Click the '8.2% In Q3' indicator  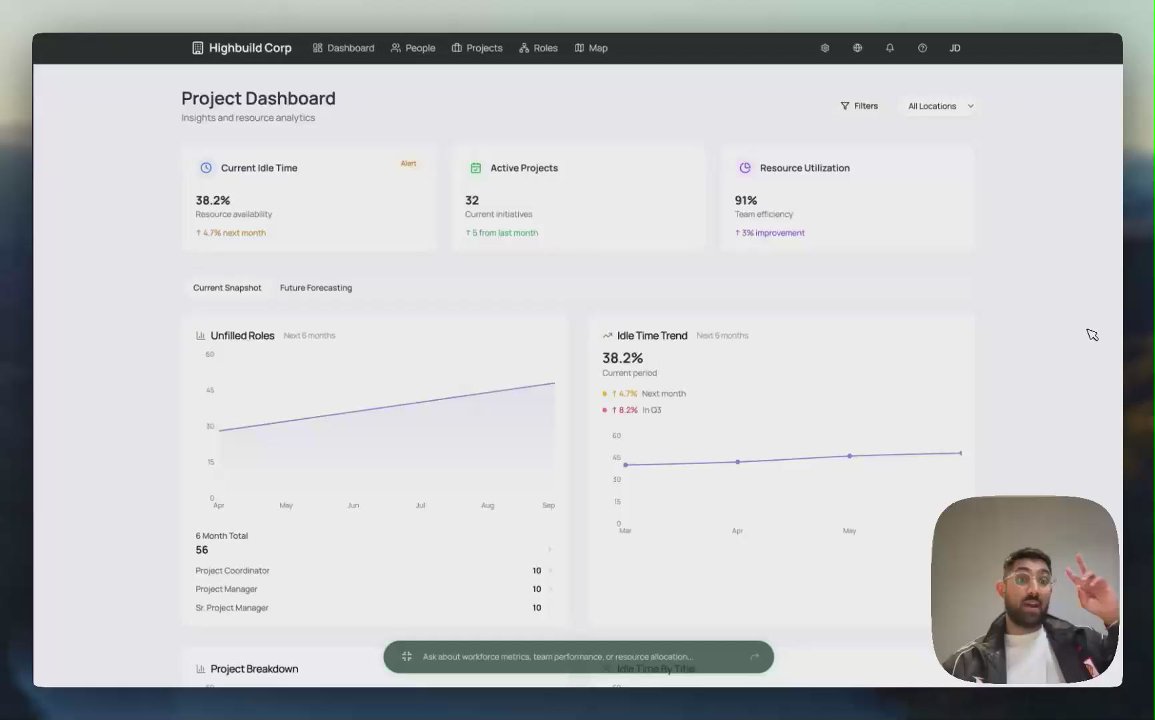[x=632, y=410]
